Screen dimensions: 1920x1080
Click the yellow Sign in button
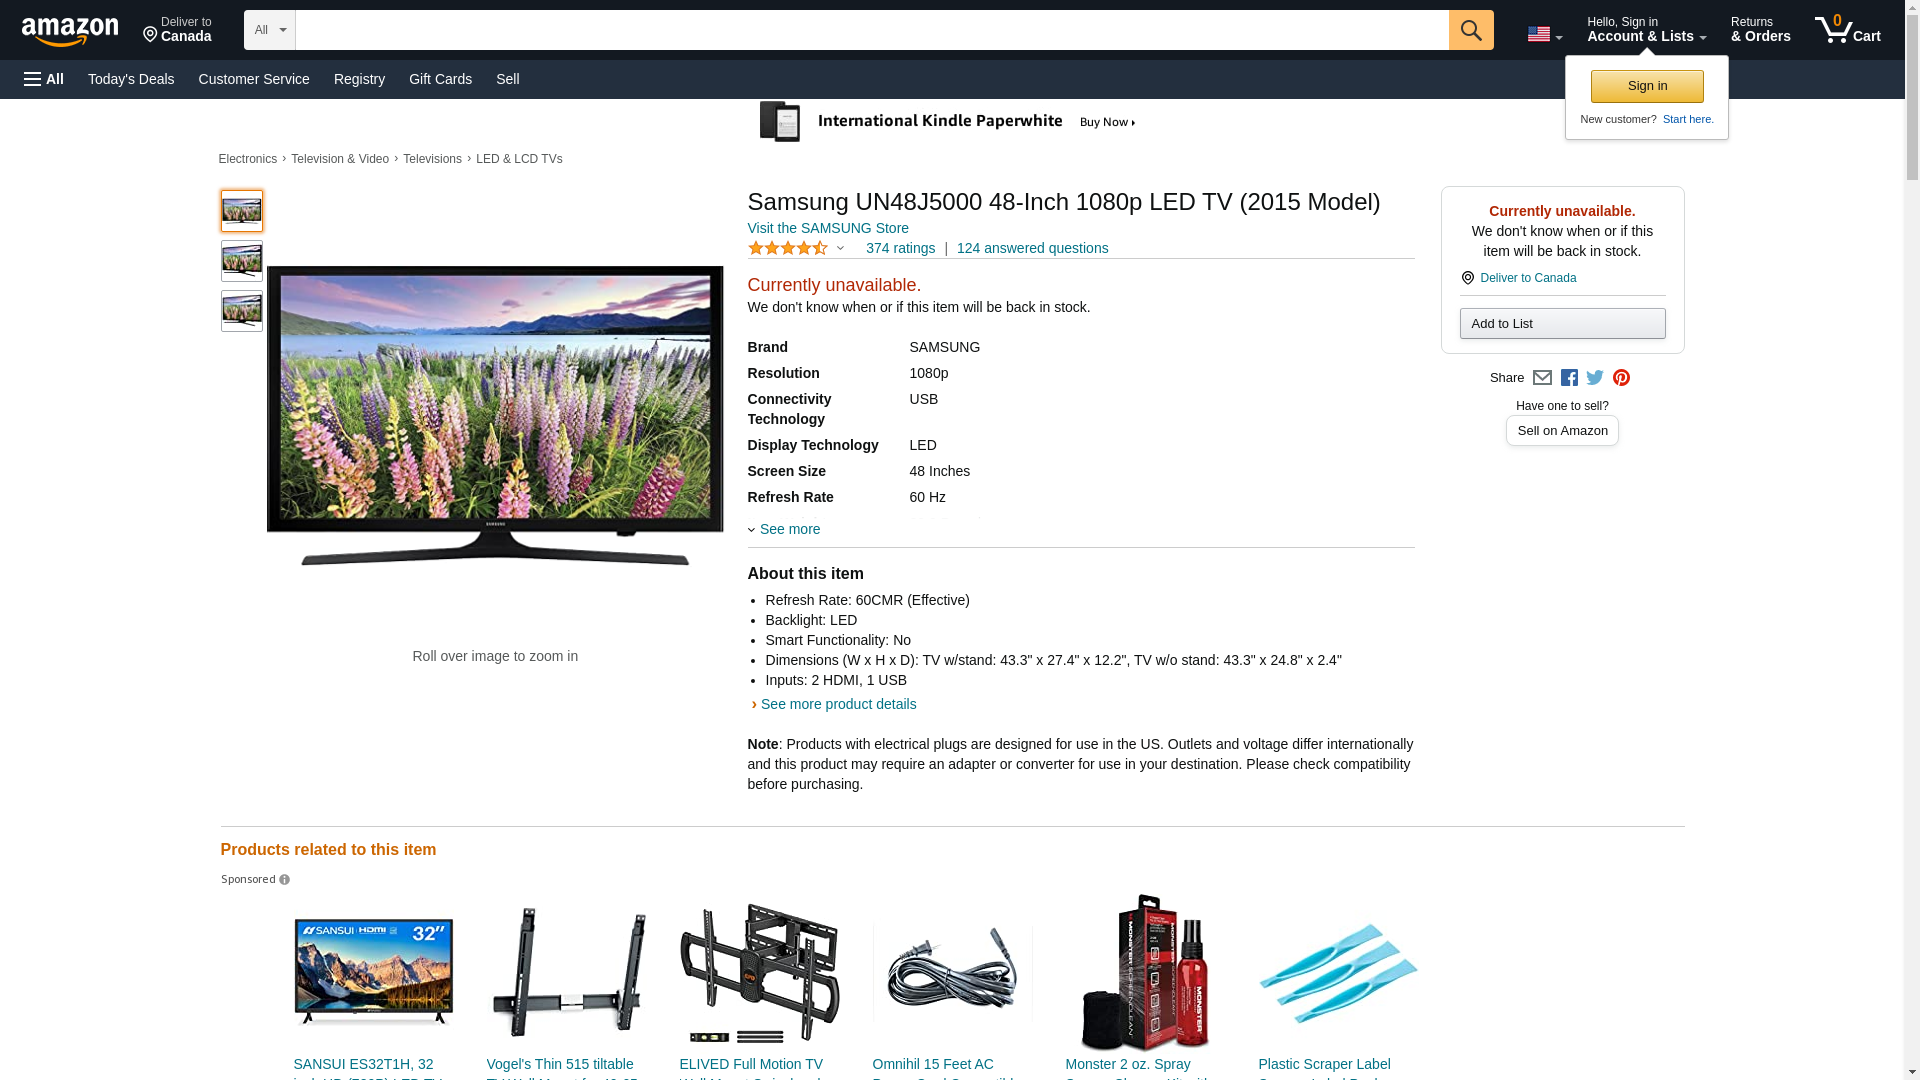coord(1647,86)
